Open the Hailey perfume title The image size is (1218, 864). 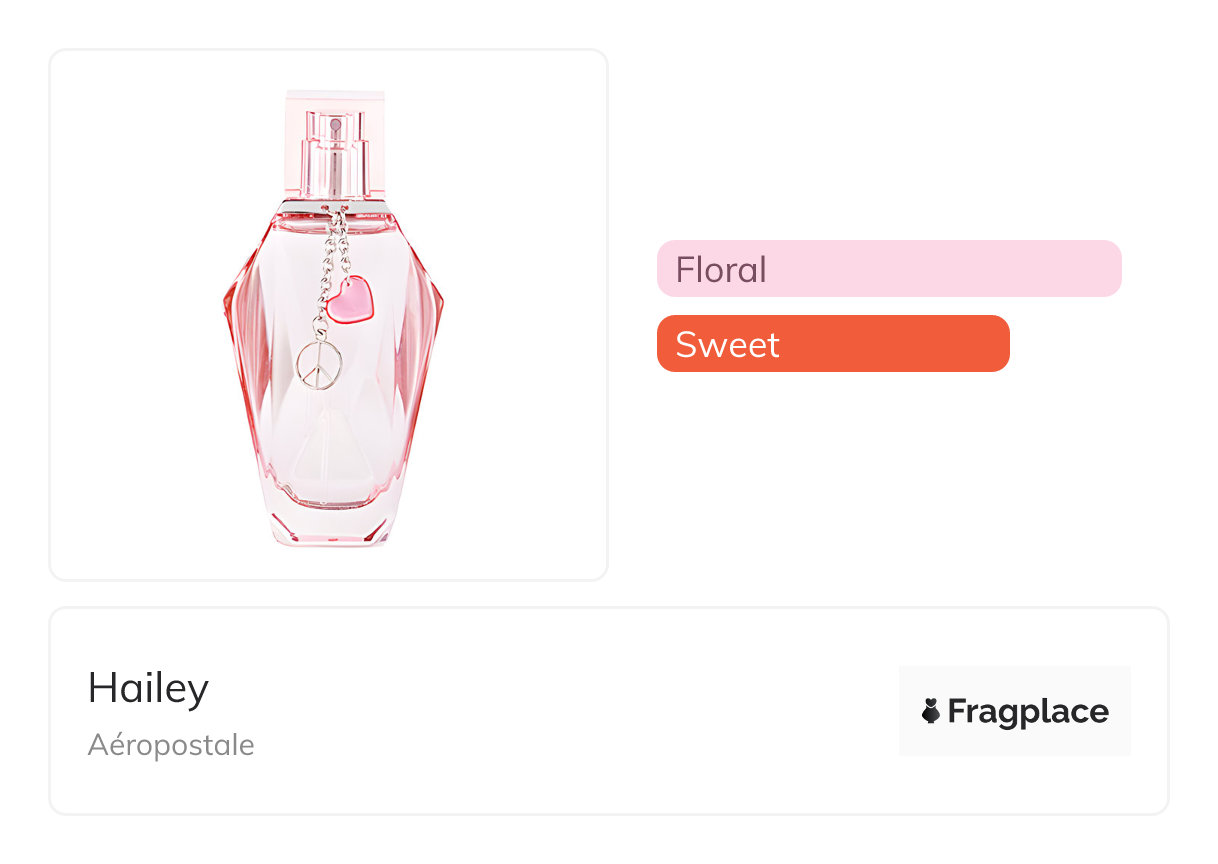[x=148, y=688]
